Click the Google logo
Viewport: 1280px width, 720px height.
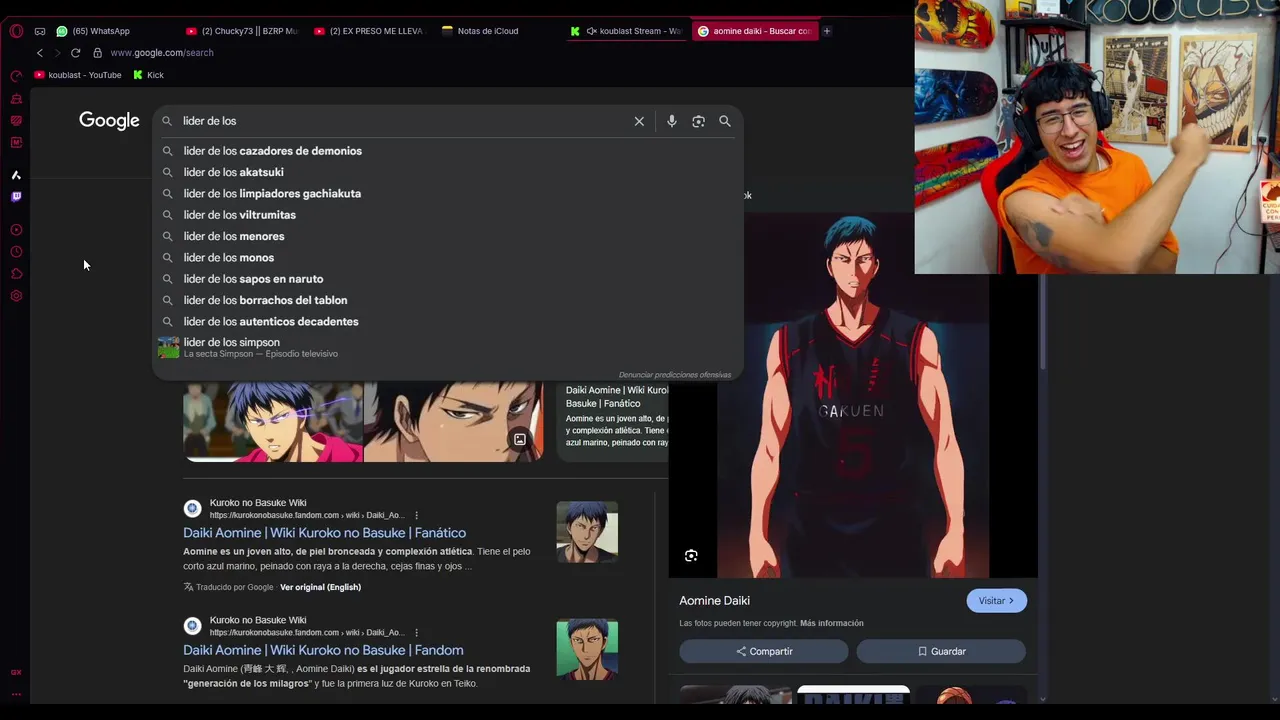[109, 121]
